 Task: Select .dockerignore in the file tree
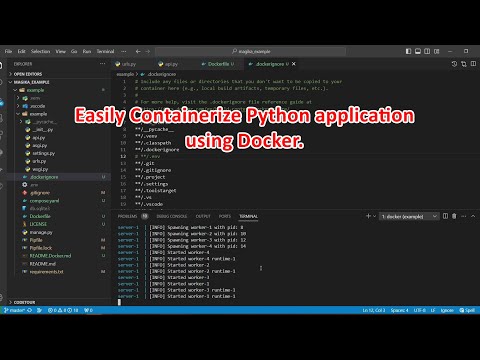point(44,177)
